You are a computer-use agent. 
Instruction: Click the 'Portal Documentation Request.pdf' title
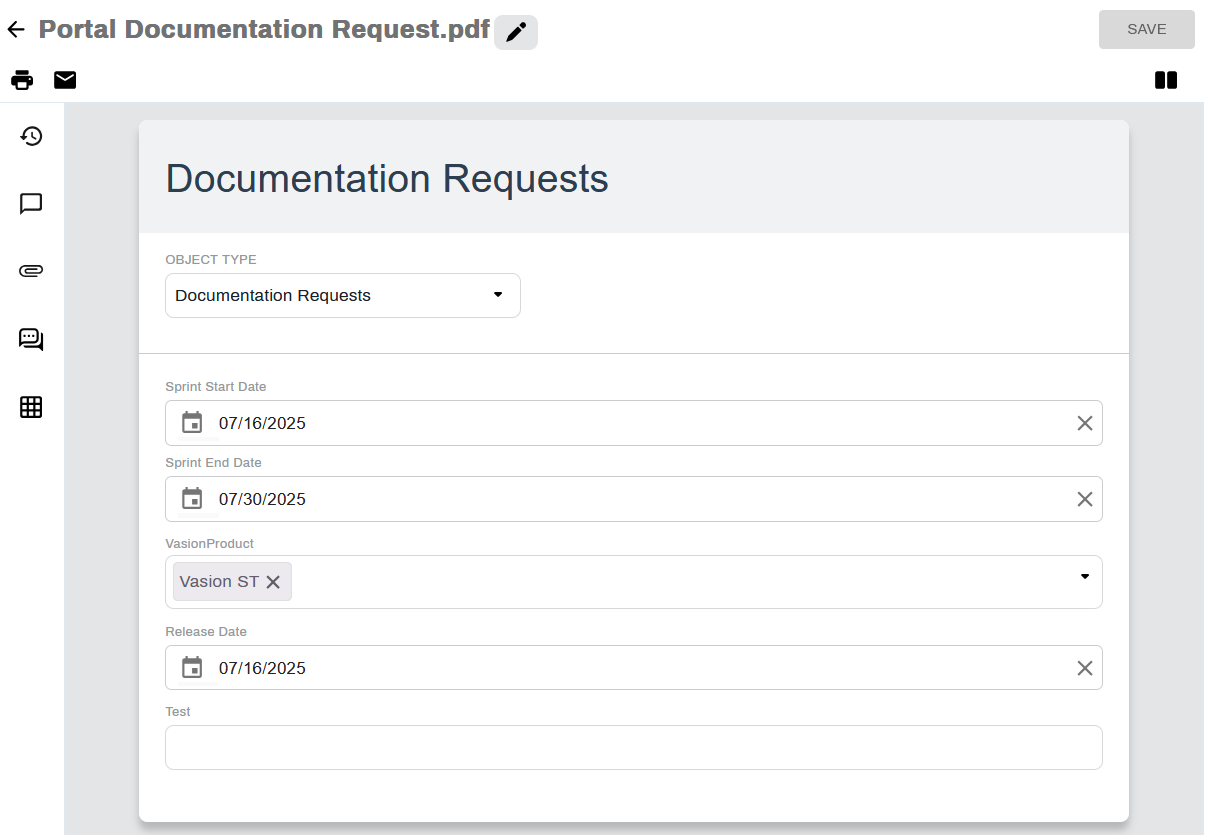pos(264,29)
